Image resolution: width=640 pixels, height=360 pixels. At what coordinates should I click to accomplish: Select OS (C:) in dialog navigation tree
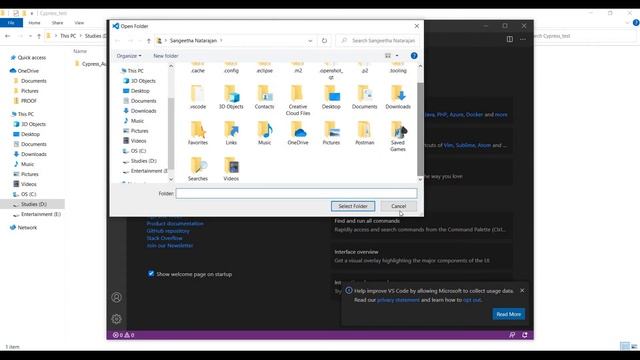135,151
